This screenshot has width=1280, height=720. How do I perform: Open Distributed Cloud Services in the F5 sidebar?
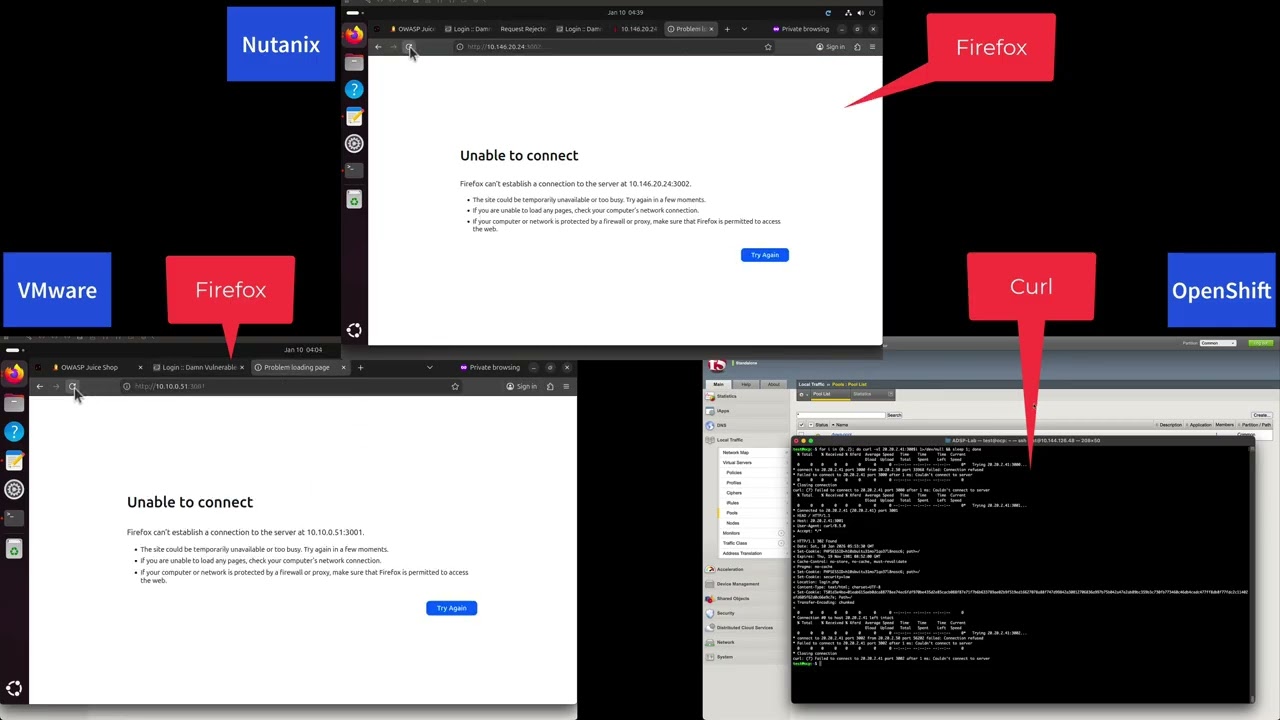point(744,628)
